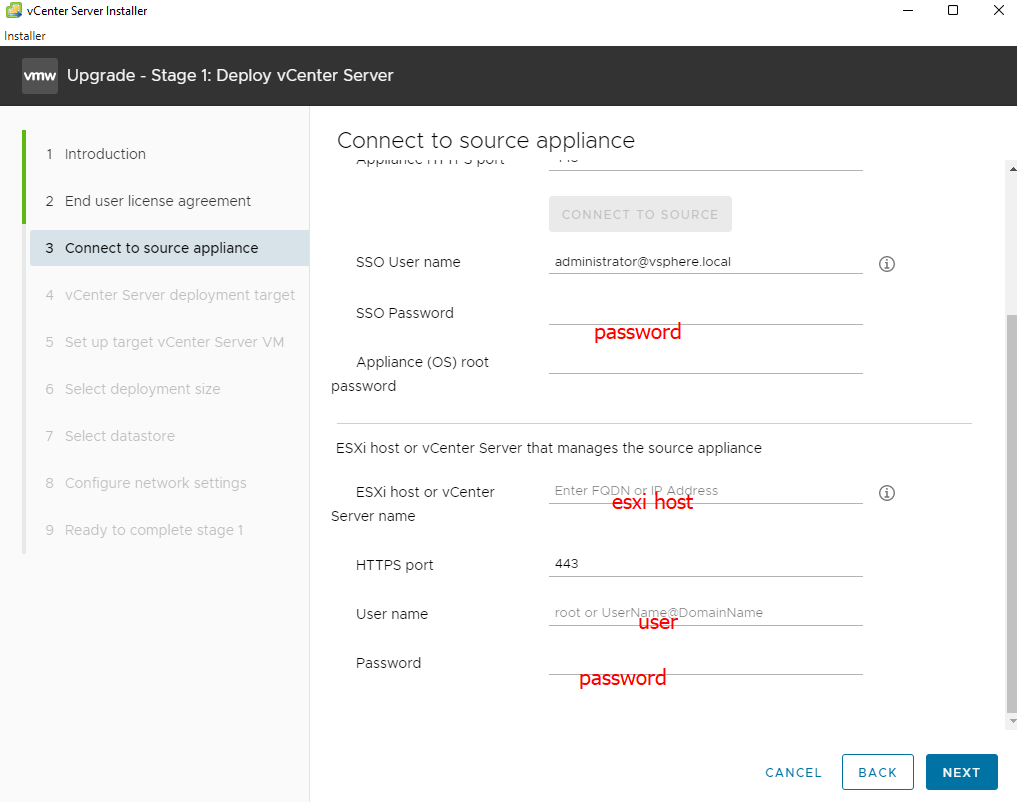1017x802 pixels.
Task: Go to End user license agreement step
Action: (158, 201)
